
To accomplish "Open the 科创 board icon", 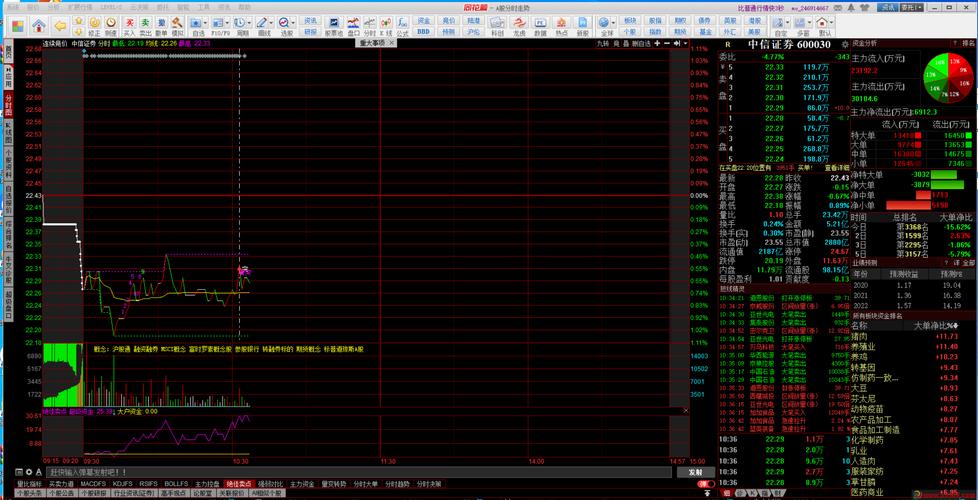I will click(497, 26).
